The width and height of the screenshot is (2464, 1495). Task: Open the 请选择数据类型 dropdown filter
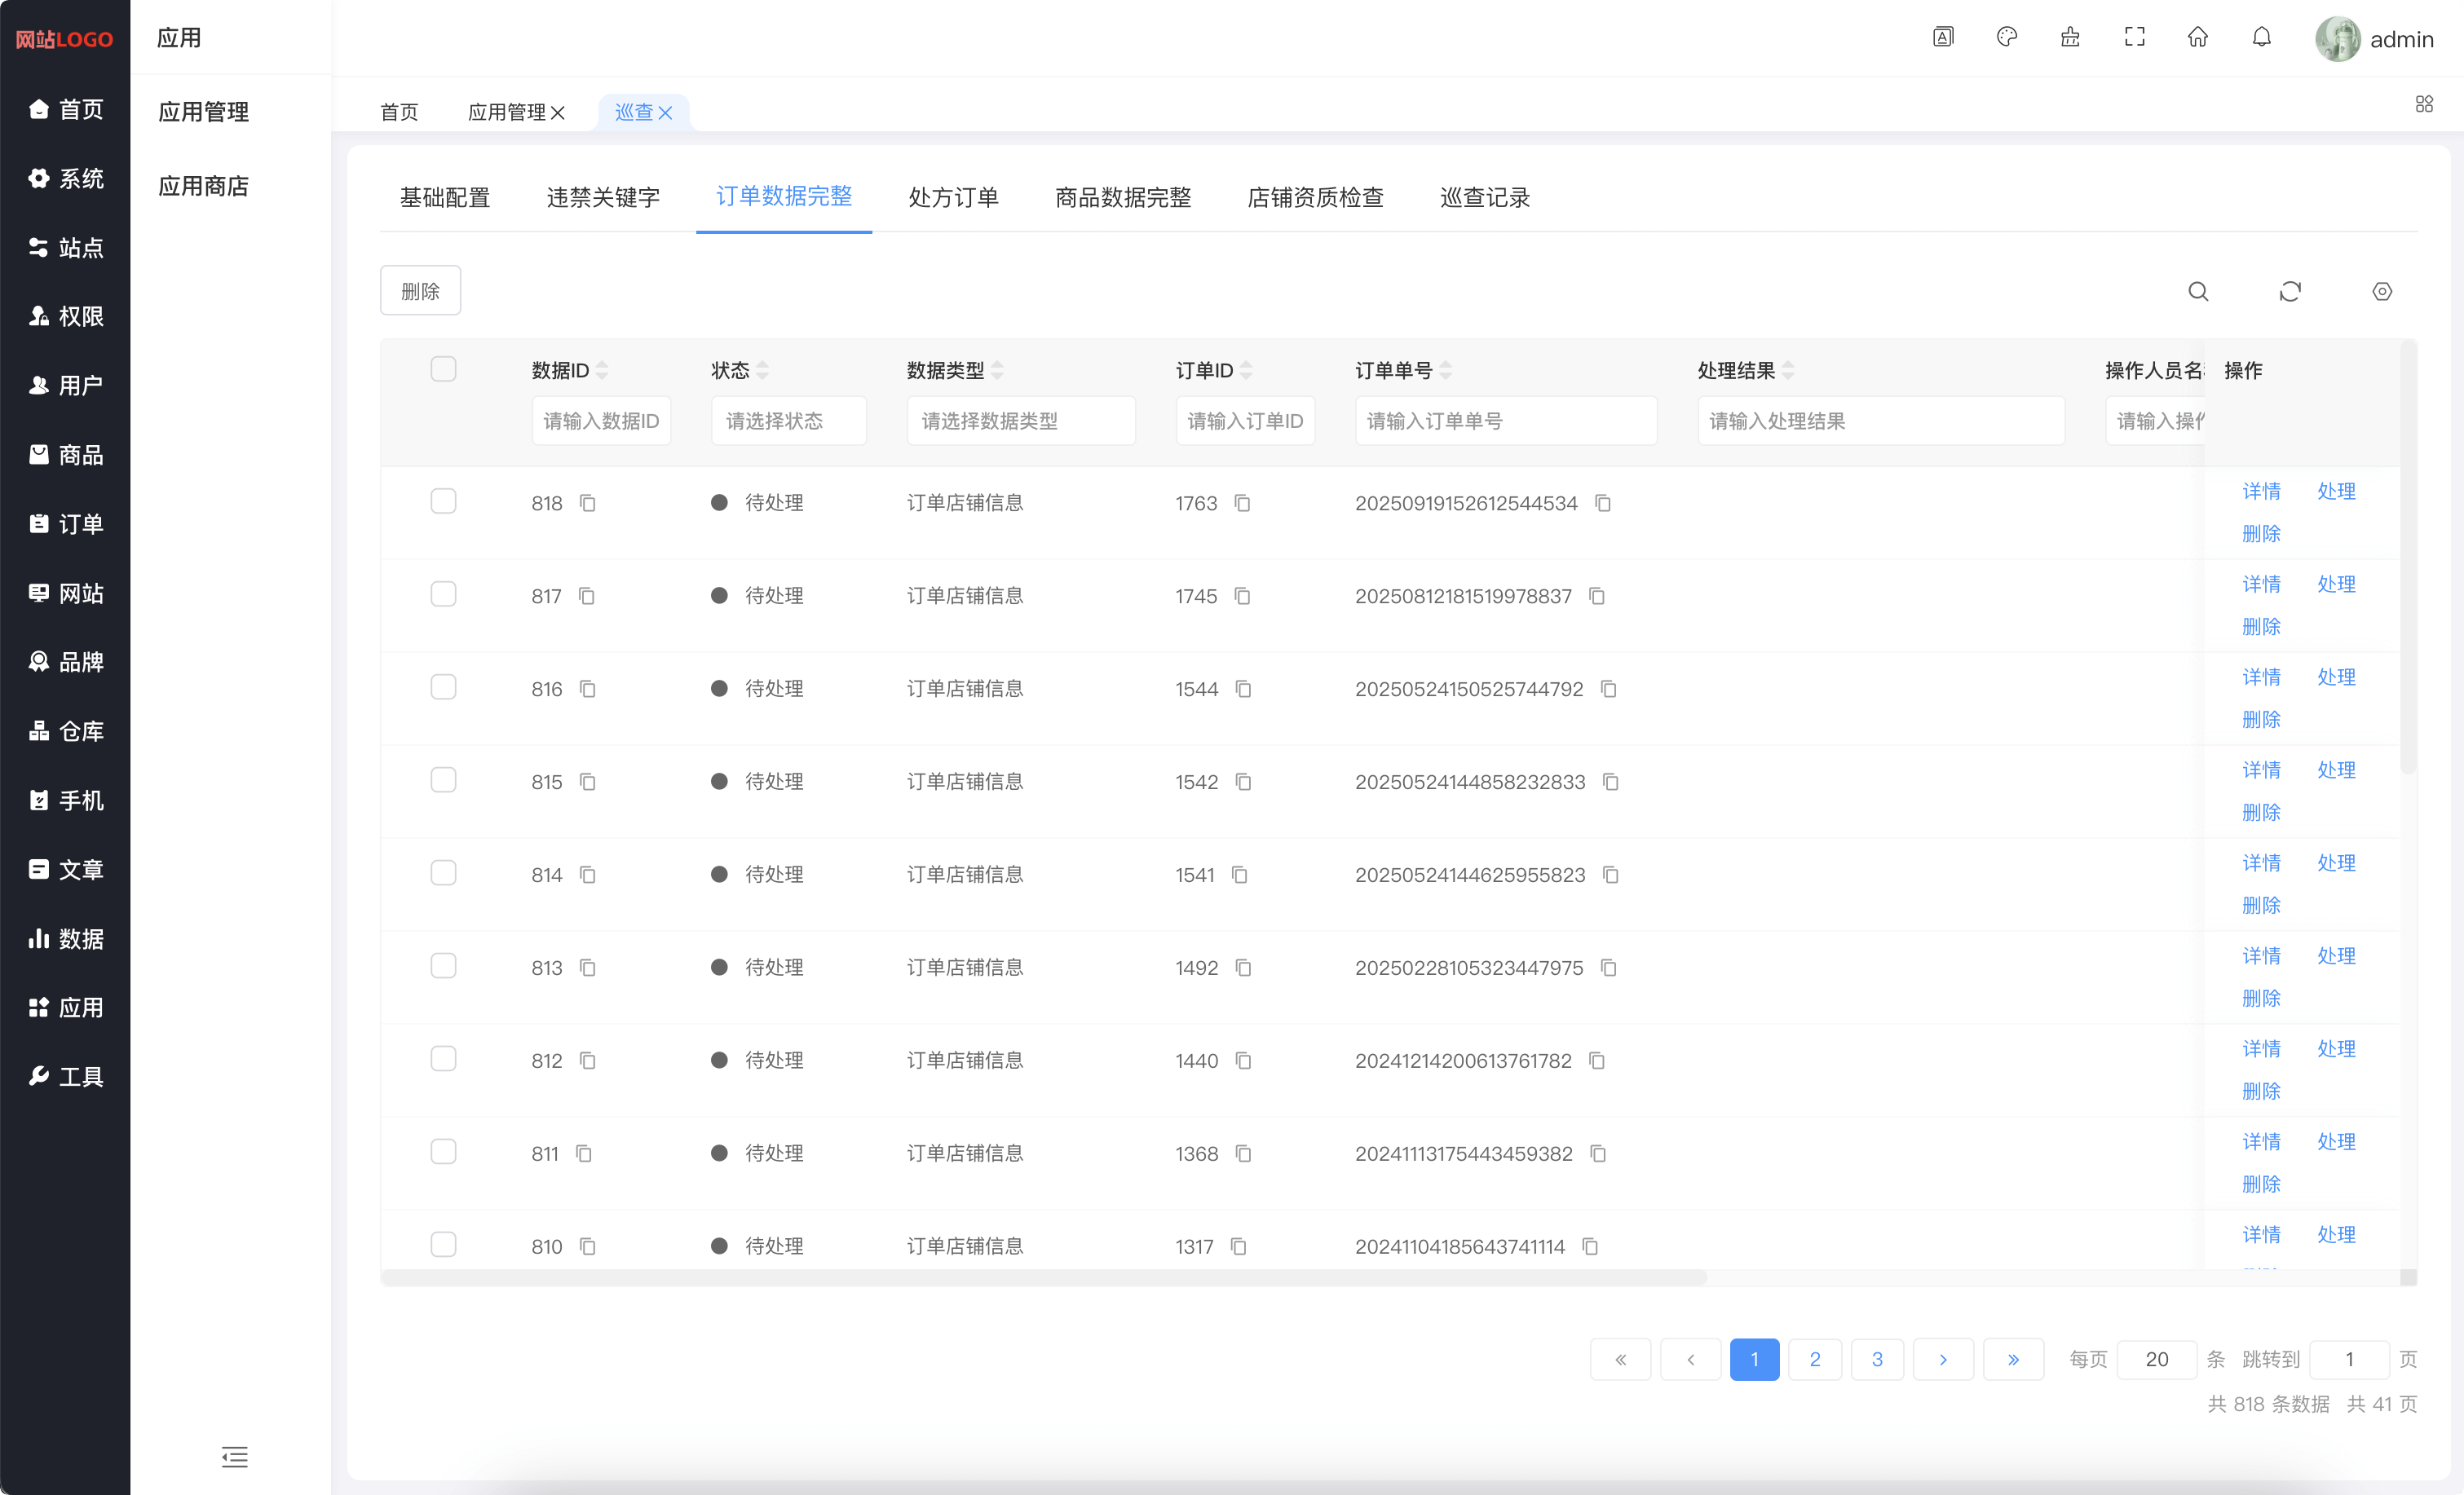point(1020,421)
